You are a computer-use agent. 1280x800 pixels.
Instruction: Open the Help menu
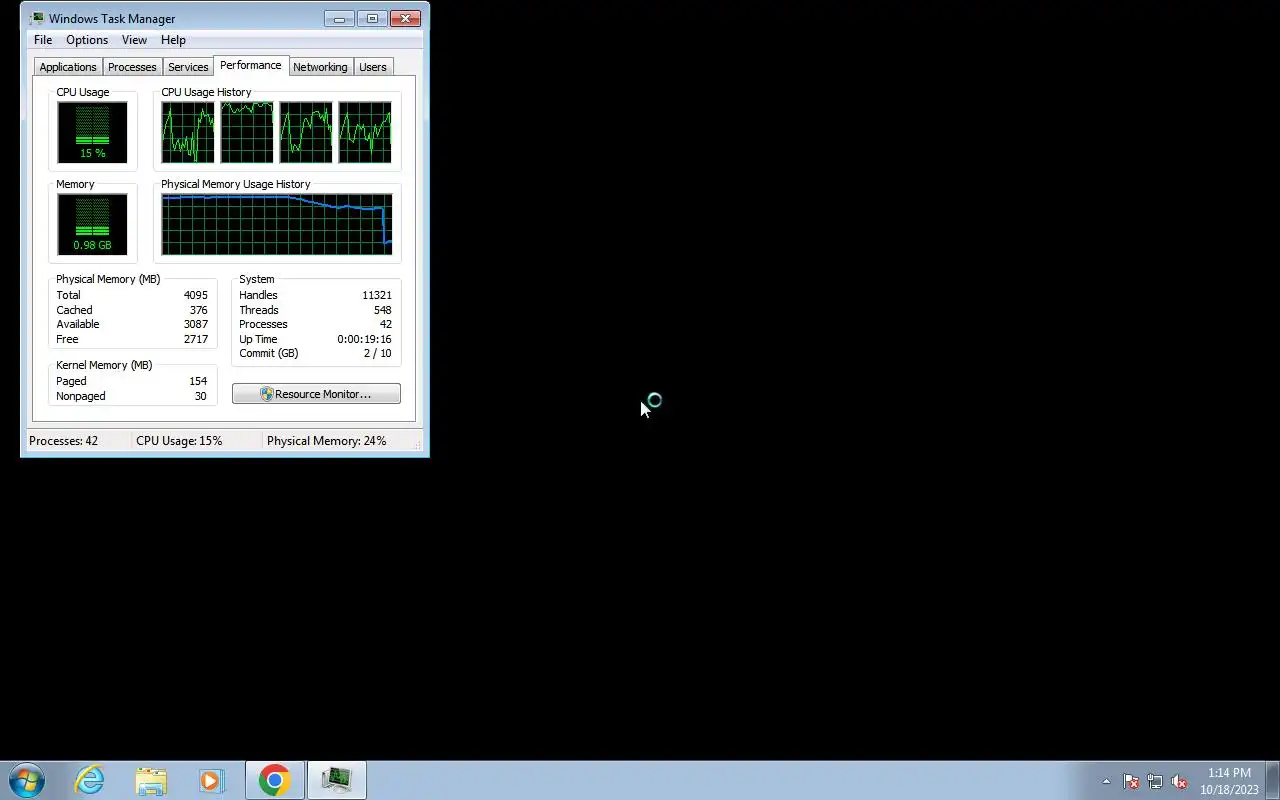coord(173,40)
